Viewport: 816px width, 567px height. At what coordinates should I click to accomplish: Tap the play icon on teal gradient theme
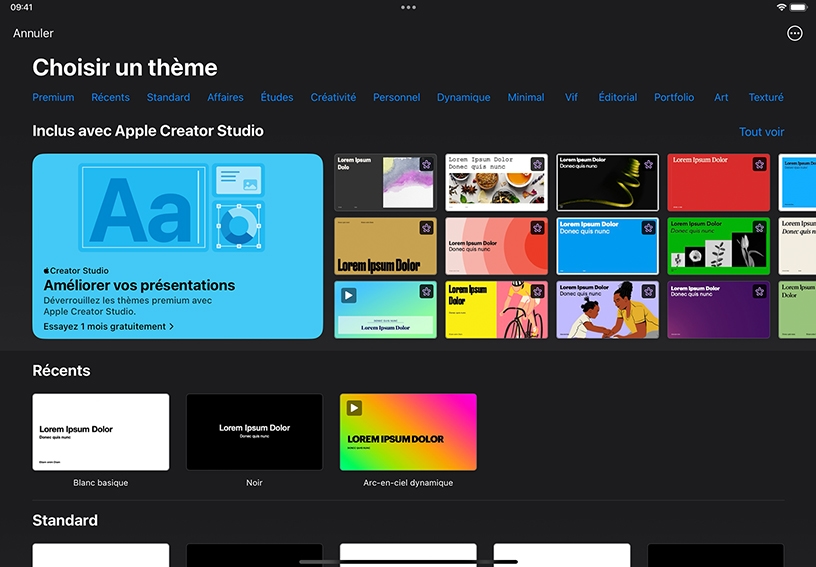click(x=349, y=295)
